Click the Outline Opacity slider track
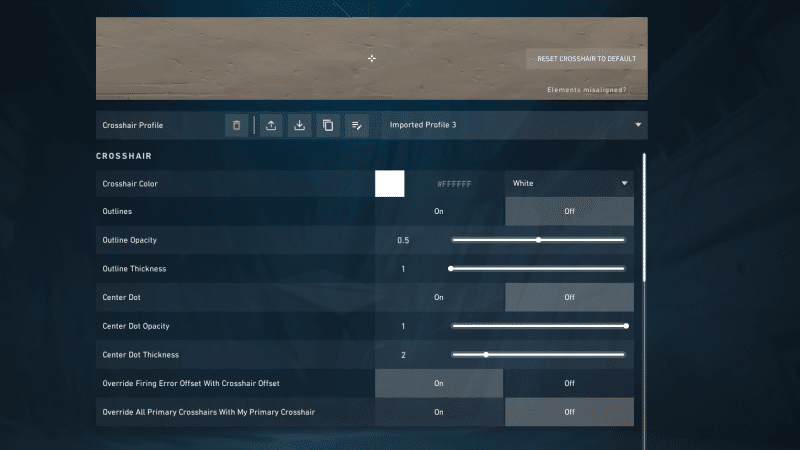The height and width of the screenshot is (450, 800). [x=580, y=240]
